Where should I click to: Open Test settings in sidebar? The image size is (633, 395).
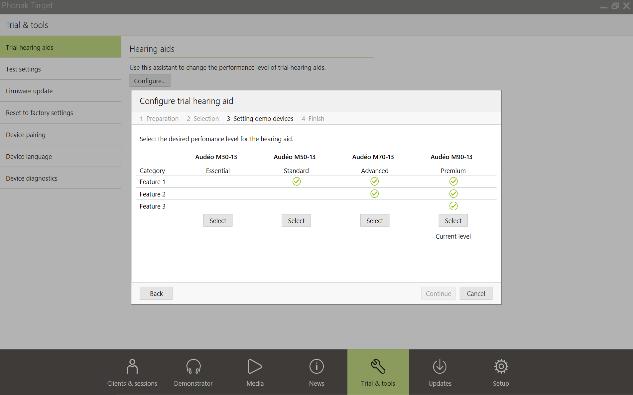tap(61, 69)
